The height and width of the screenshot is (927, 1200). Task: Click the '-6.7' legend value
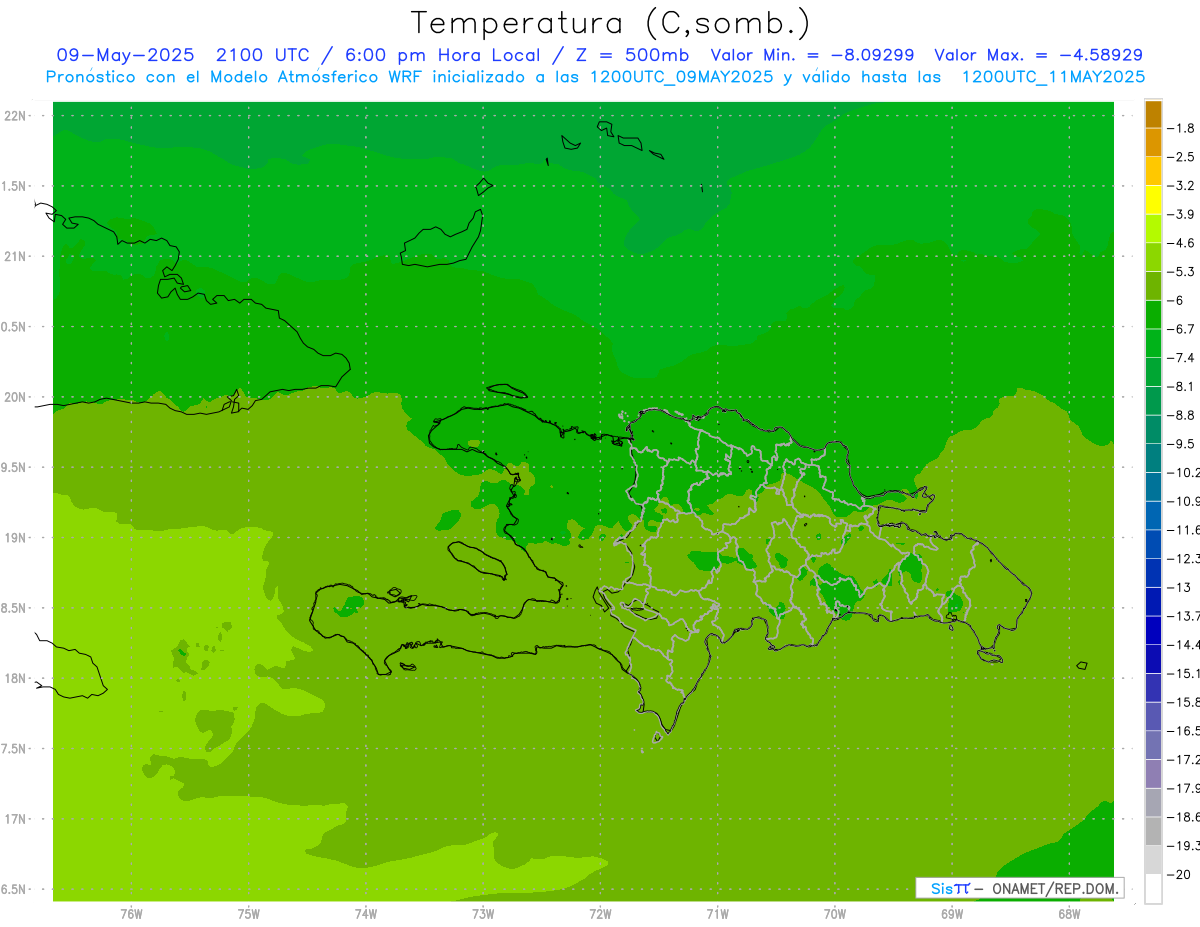point(1181,329)
